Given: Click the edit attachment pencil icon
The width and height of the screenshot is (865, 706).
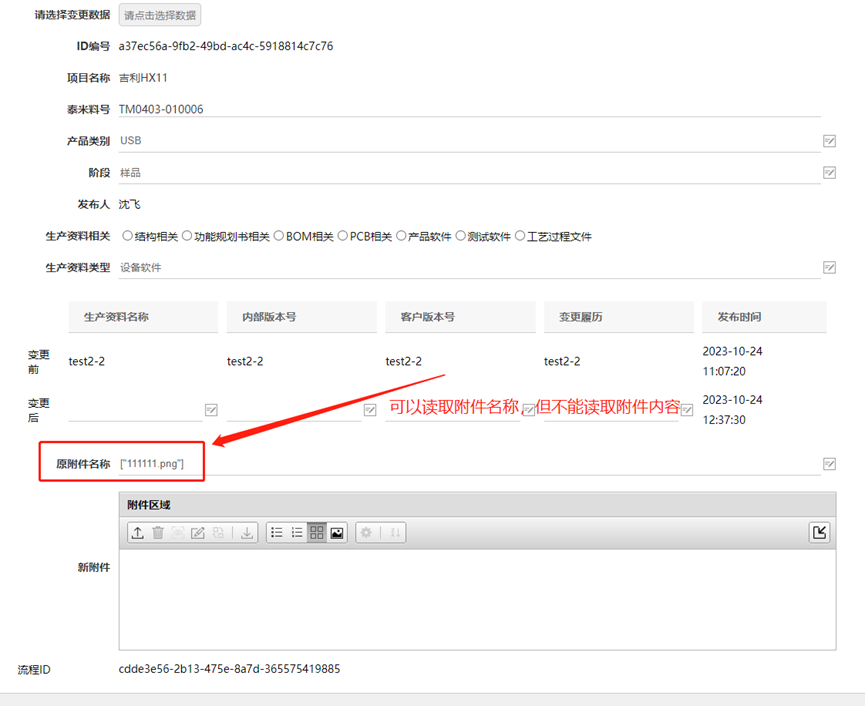Looking at the screenshot, I should tap(197, 533).
